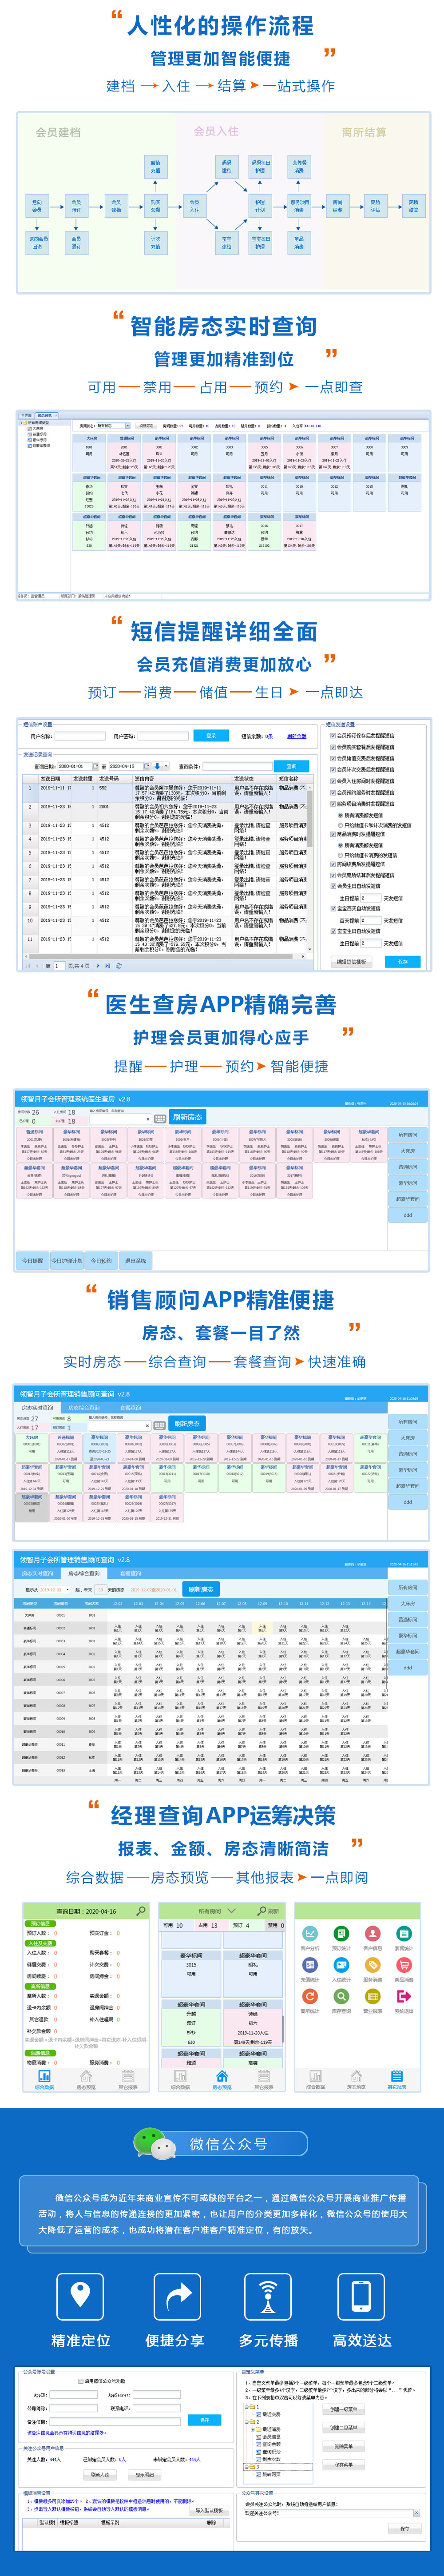Toggle 商品消费时发送提醒短信 checkbox
The image size is (444, 2576).
click(333, 834)
